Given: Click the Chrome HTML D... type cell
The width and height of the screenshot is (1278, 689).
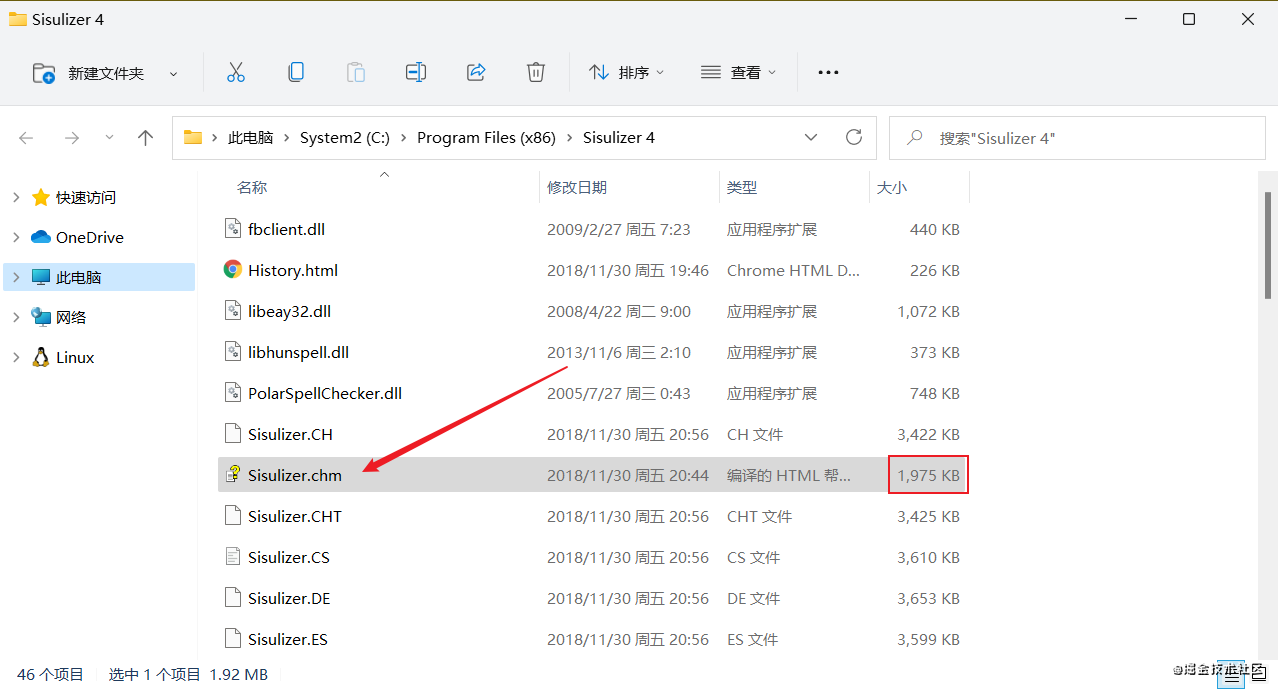Looking at the screenshot, I should (x=793, y=271).
